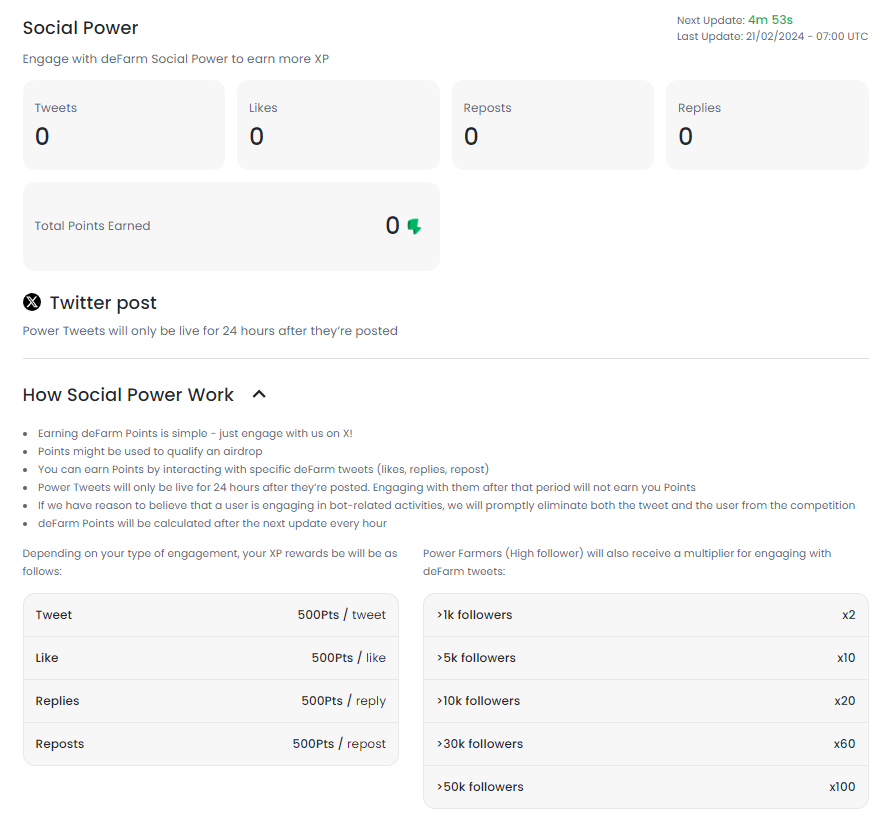Select the Tweet 500Pts reward row
Viewport: 881px width, 821px height.
(210, 615)
